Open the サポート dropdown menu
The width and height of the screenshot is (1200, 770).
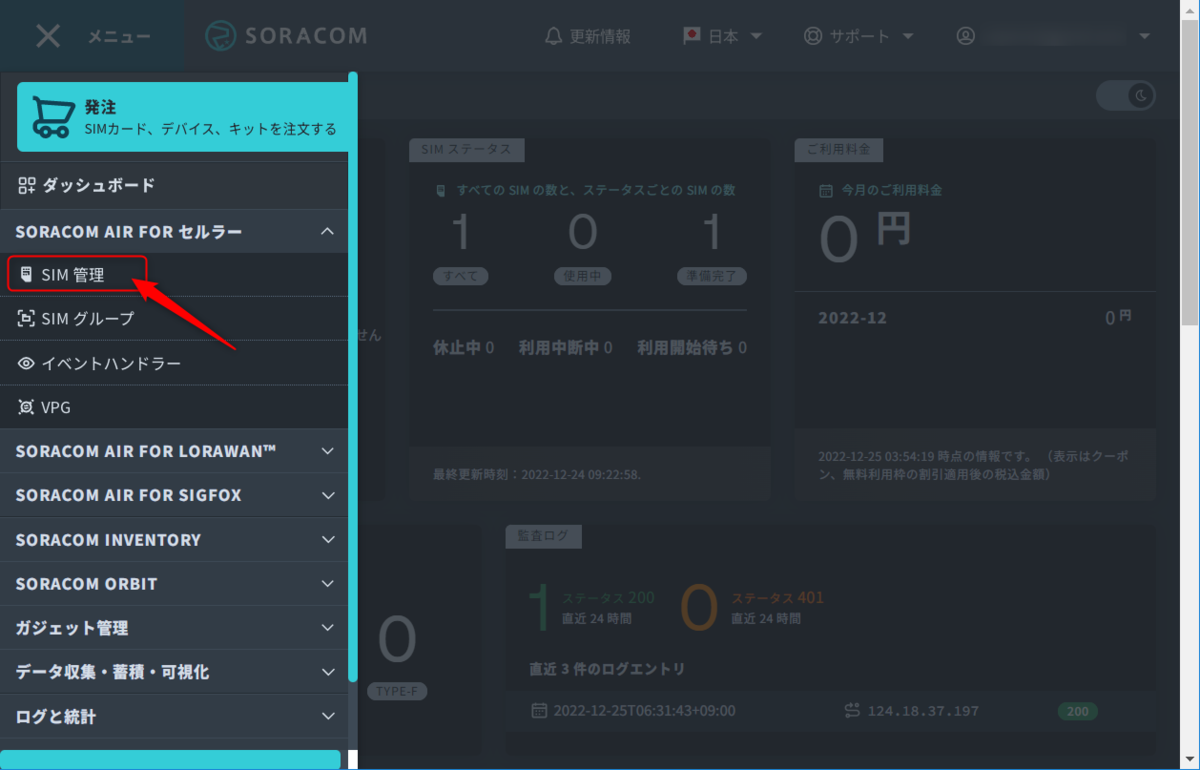coord(859,36)
